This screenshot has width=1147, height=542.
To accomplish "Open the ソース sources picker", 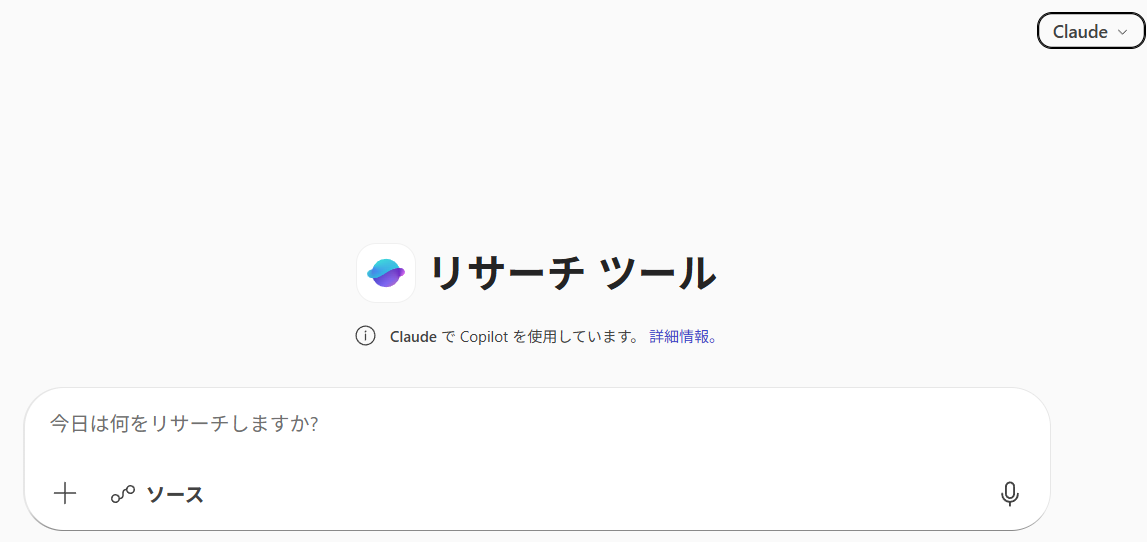I will (157, 494).
